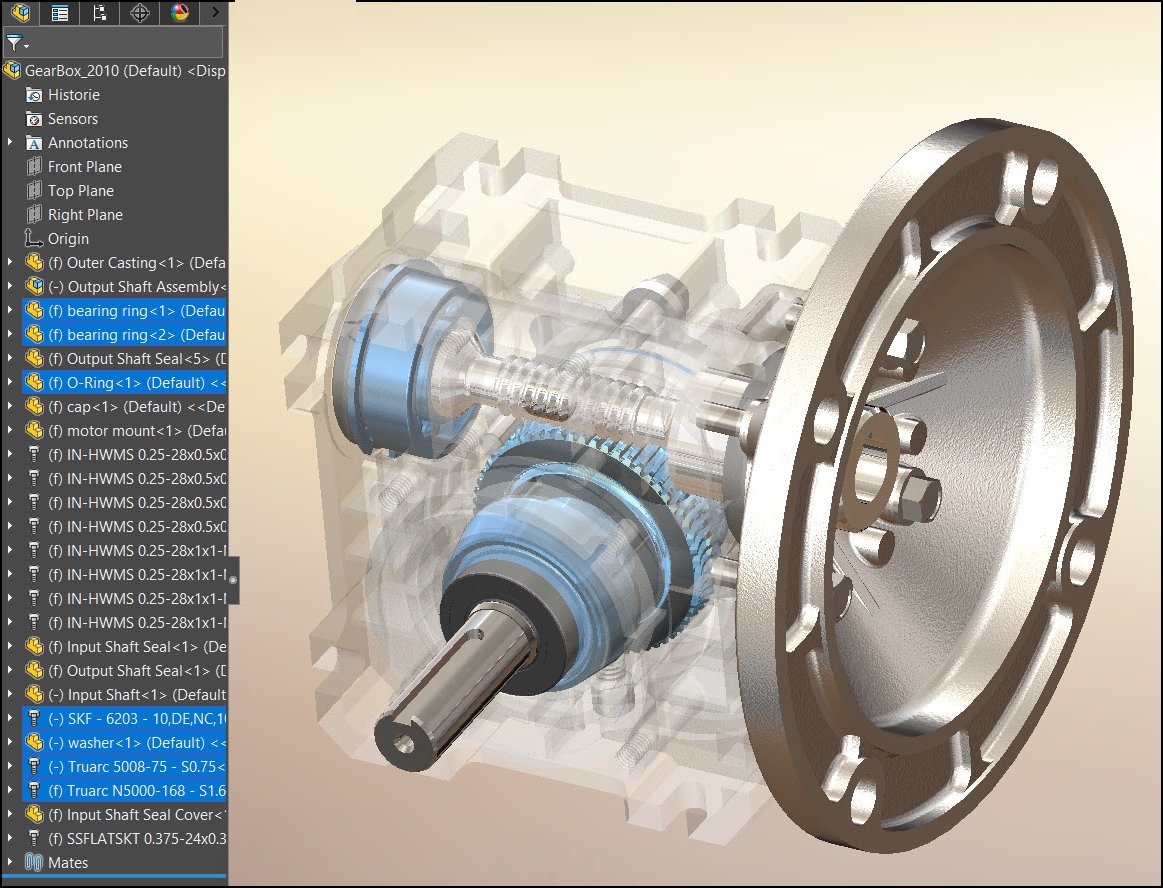Viewport: 1163px width, 888px height.
Task: Open the FeatureManager design tree tab
Action: click(x=20, y=12)
